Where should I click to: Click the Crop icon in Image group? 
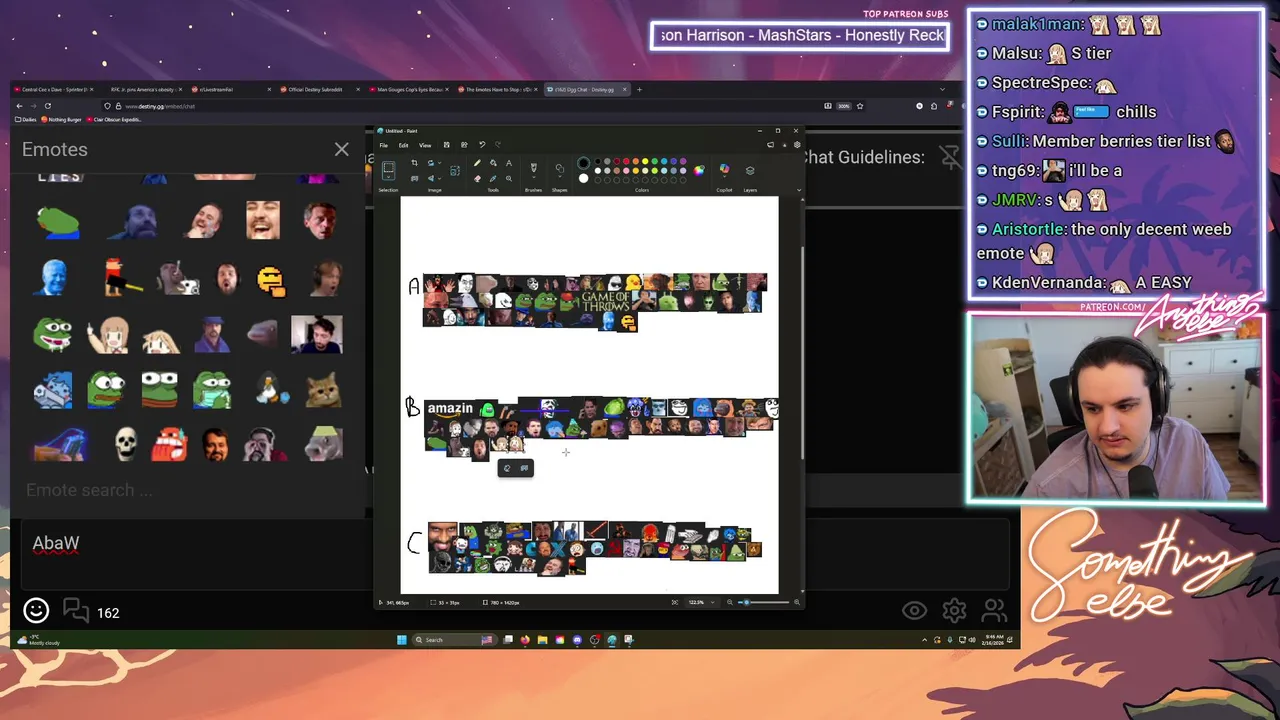pyautogui.click(x=414, y=163)
